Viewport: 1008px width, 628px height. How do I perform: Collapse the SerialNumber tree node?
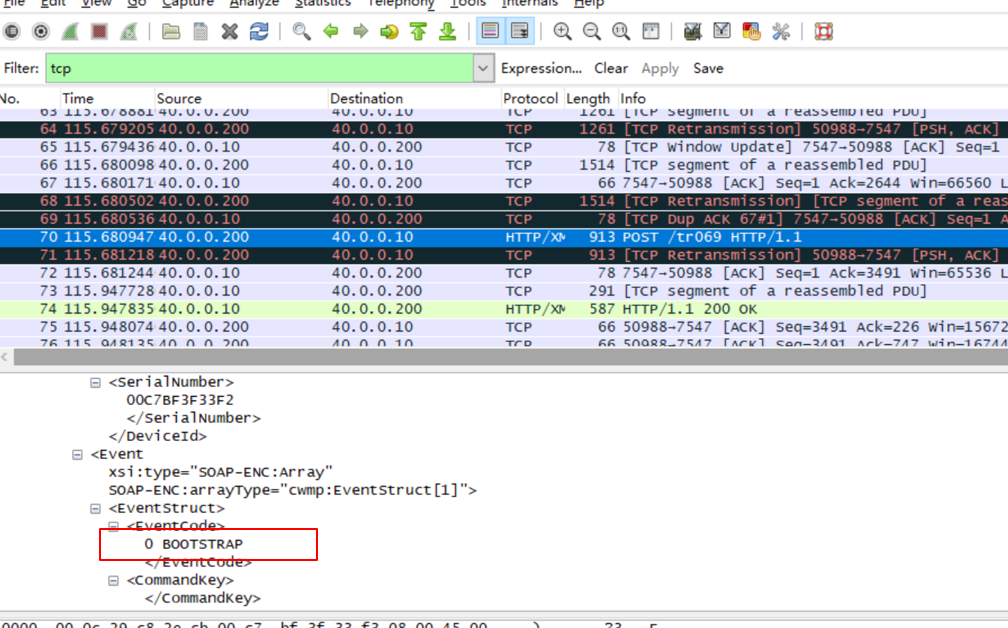coord(95,382)
